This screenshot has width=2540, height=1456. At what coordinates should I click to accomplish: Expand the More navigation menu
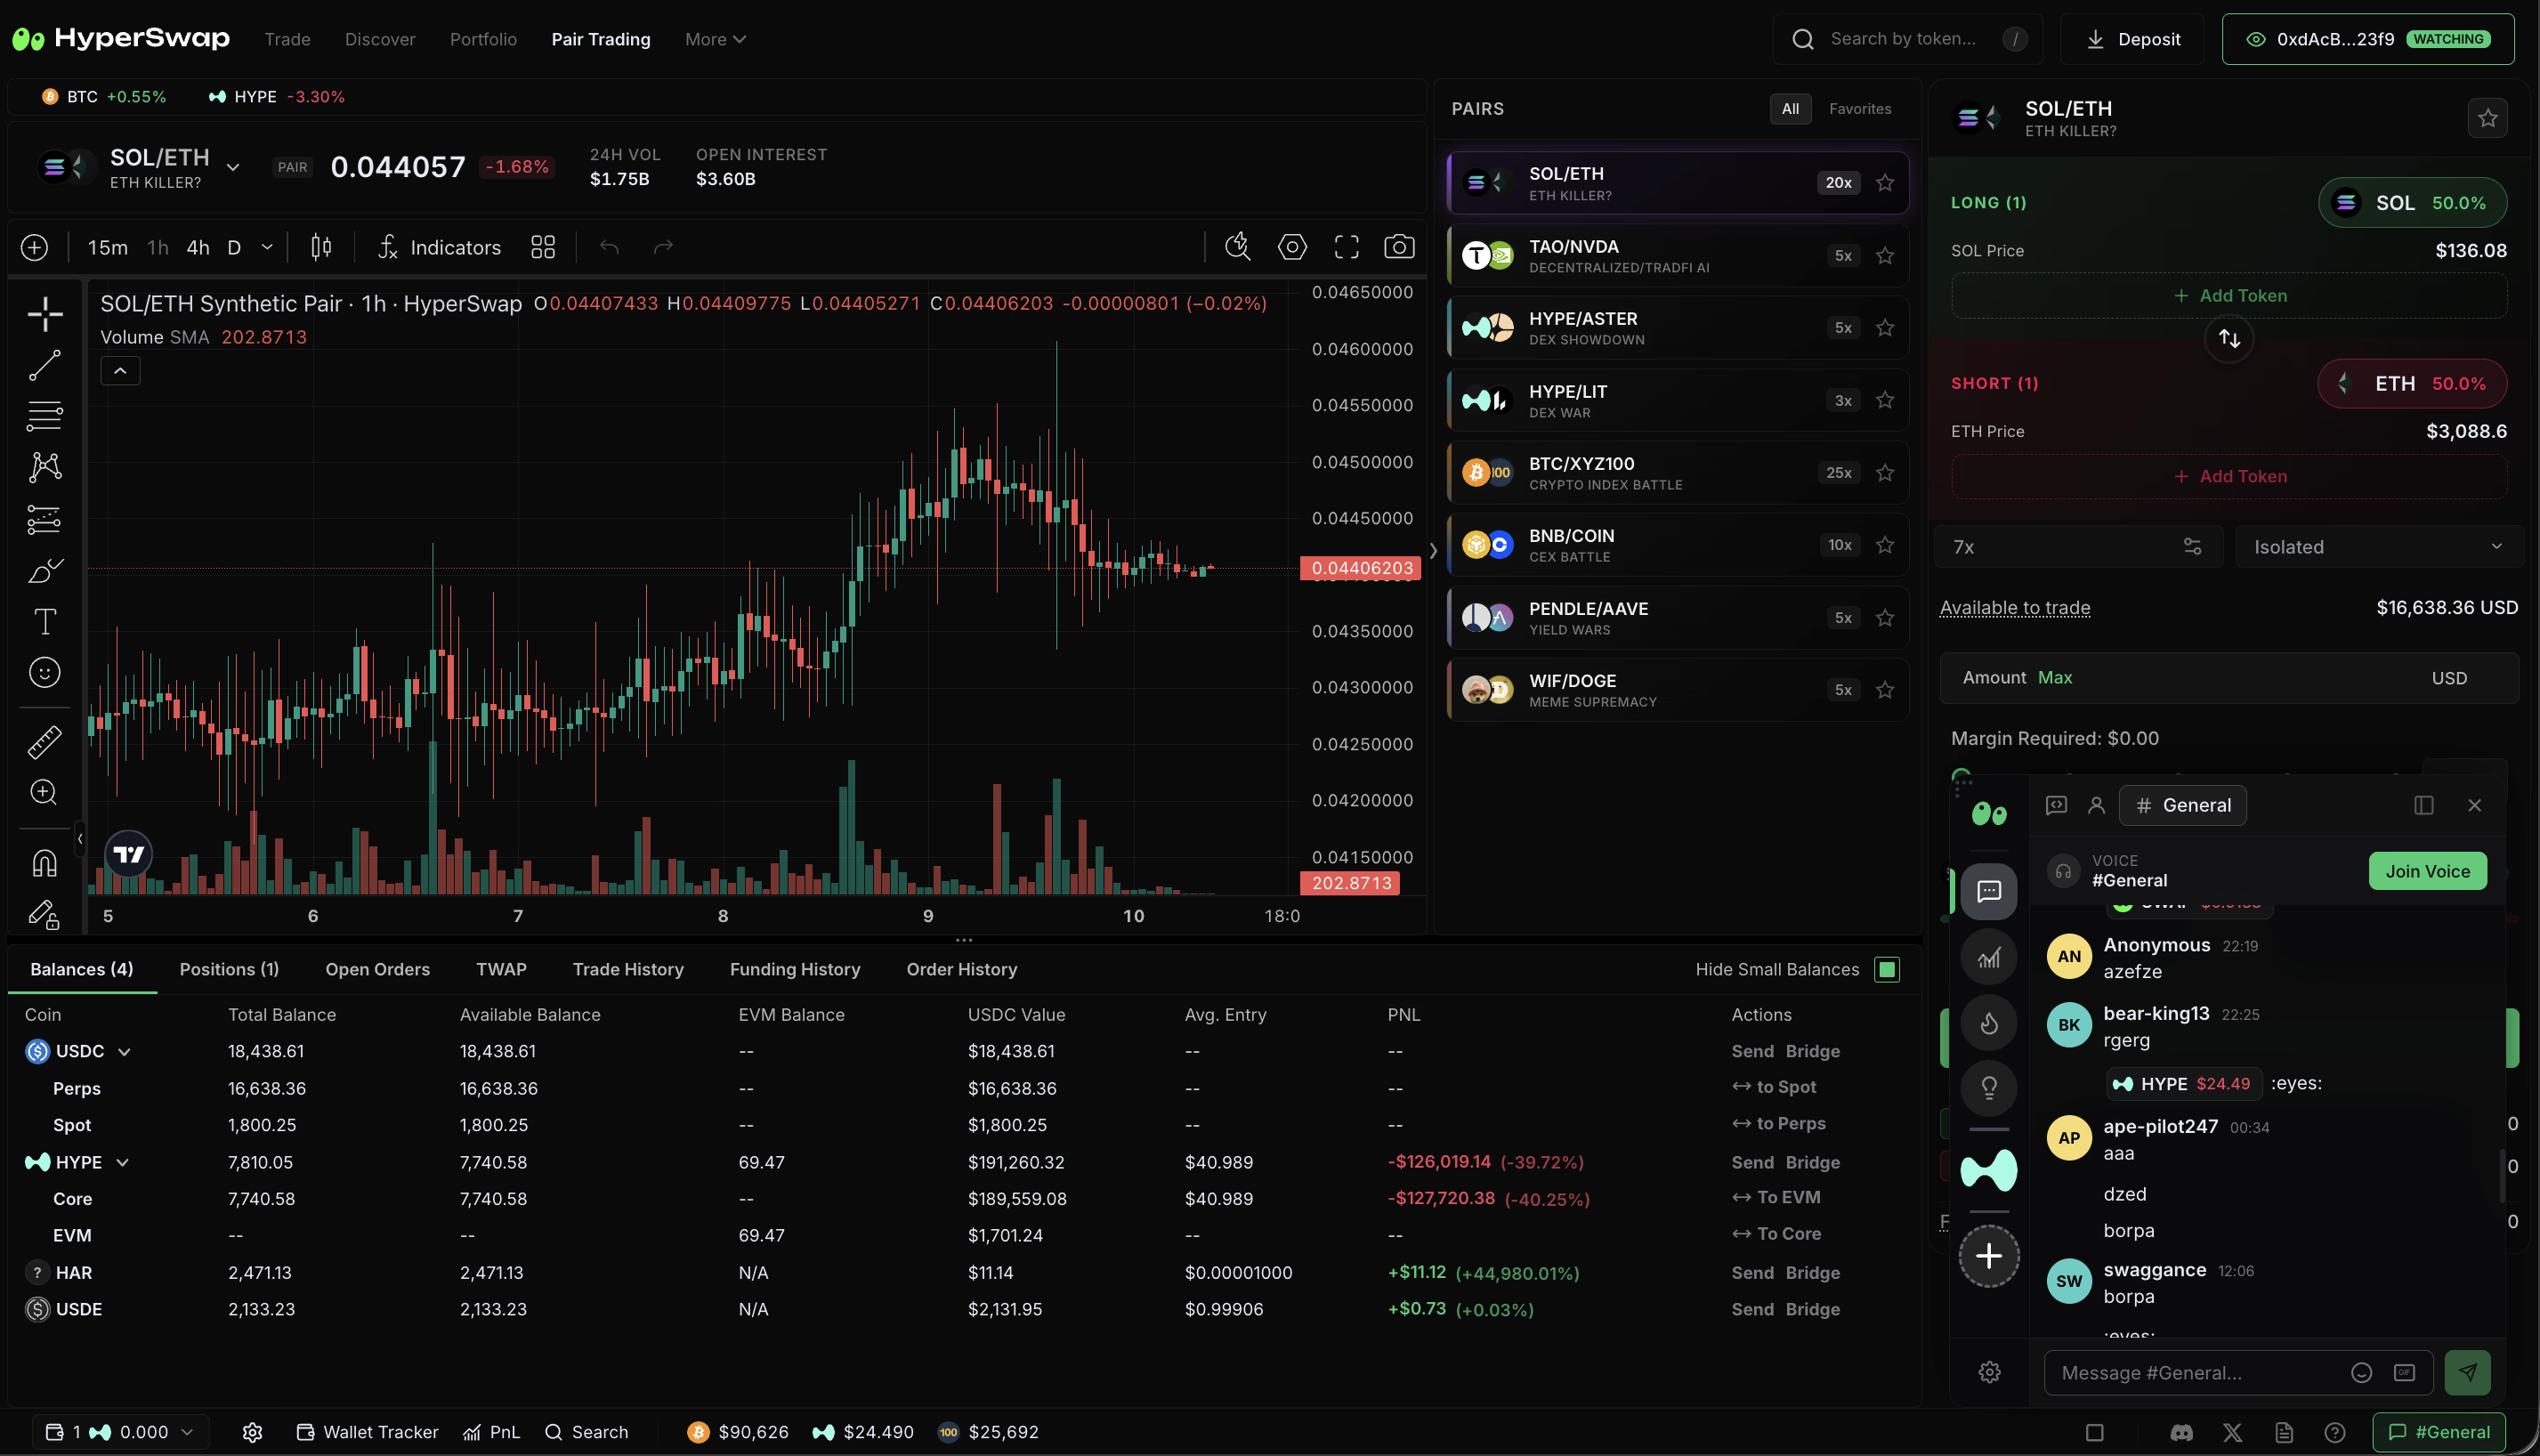[715, 39]
